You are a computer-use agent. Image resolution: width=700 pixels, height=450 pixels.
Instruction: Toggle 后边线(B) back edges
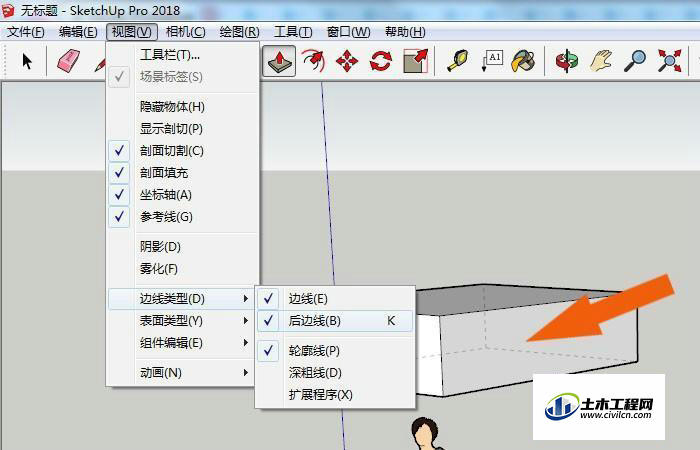pyautogui.click(x=335, y=321)
